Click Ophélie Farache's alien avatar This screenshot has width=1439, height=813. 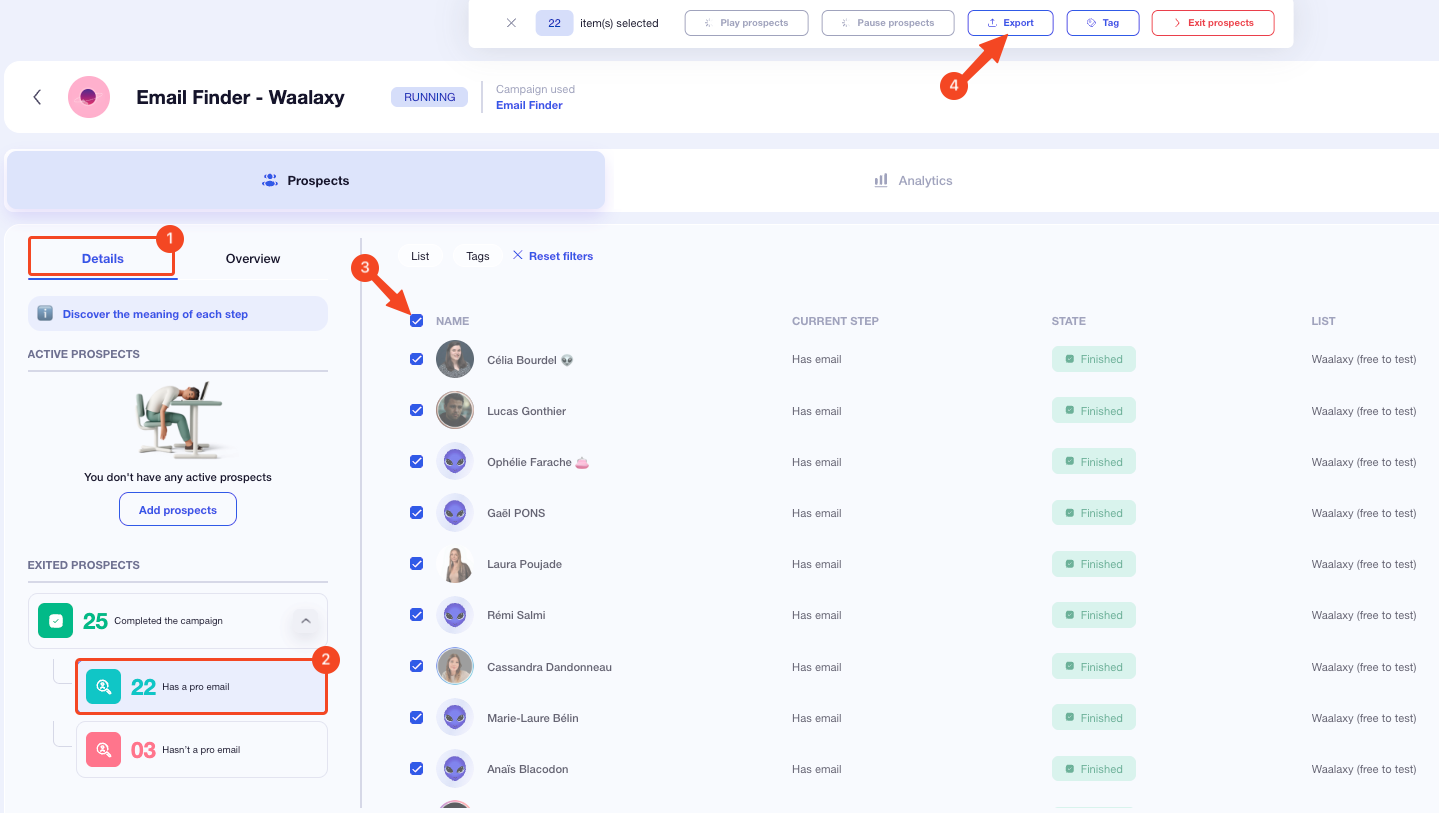pos(455,461)
